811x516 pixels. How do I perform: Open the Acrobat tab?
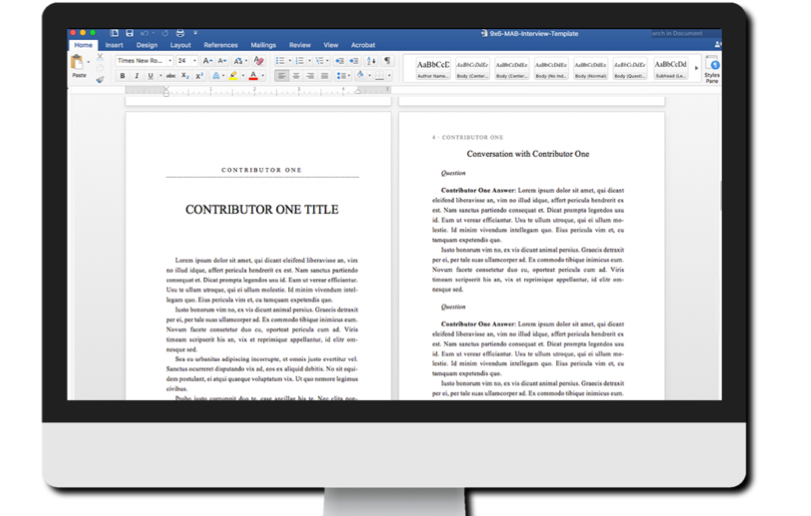[x=363, y=45]
